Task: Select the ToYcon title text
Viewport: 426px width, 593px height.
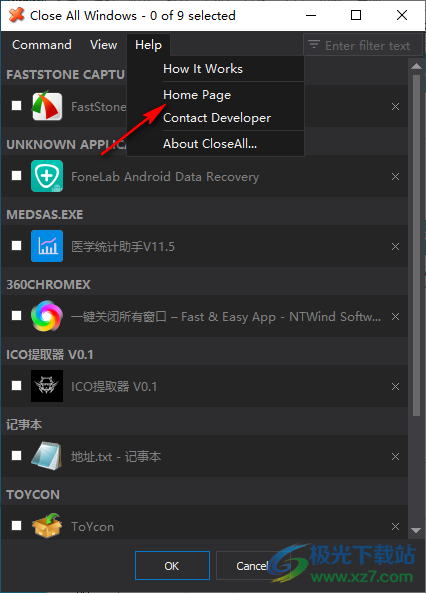Action: tap(92, 526)
